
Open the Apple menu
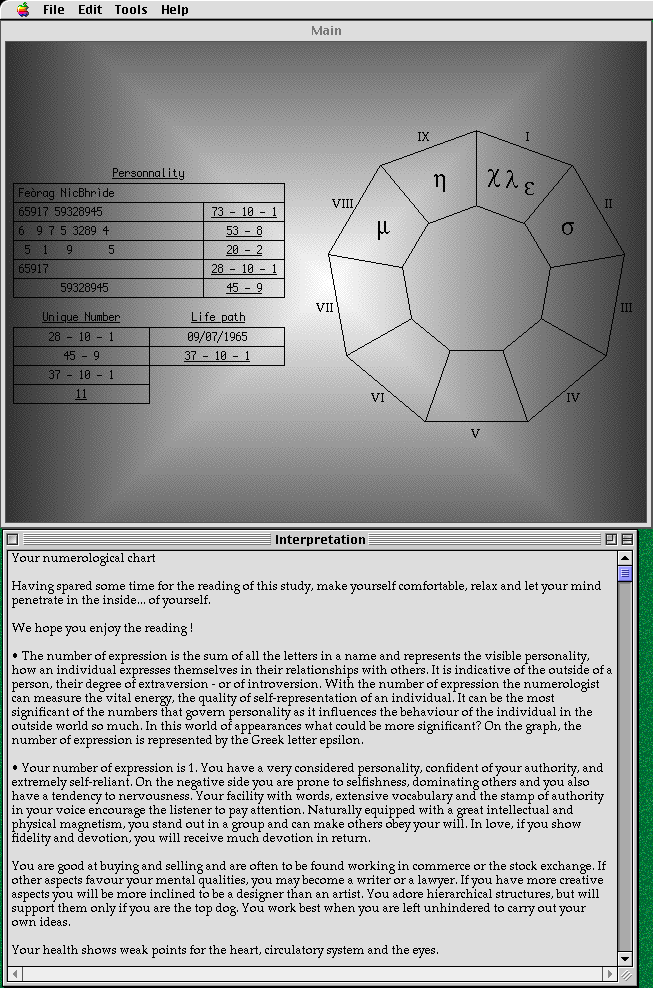[x=23, y=9]
